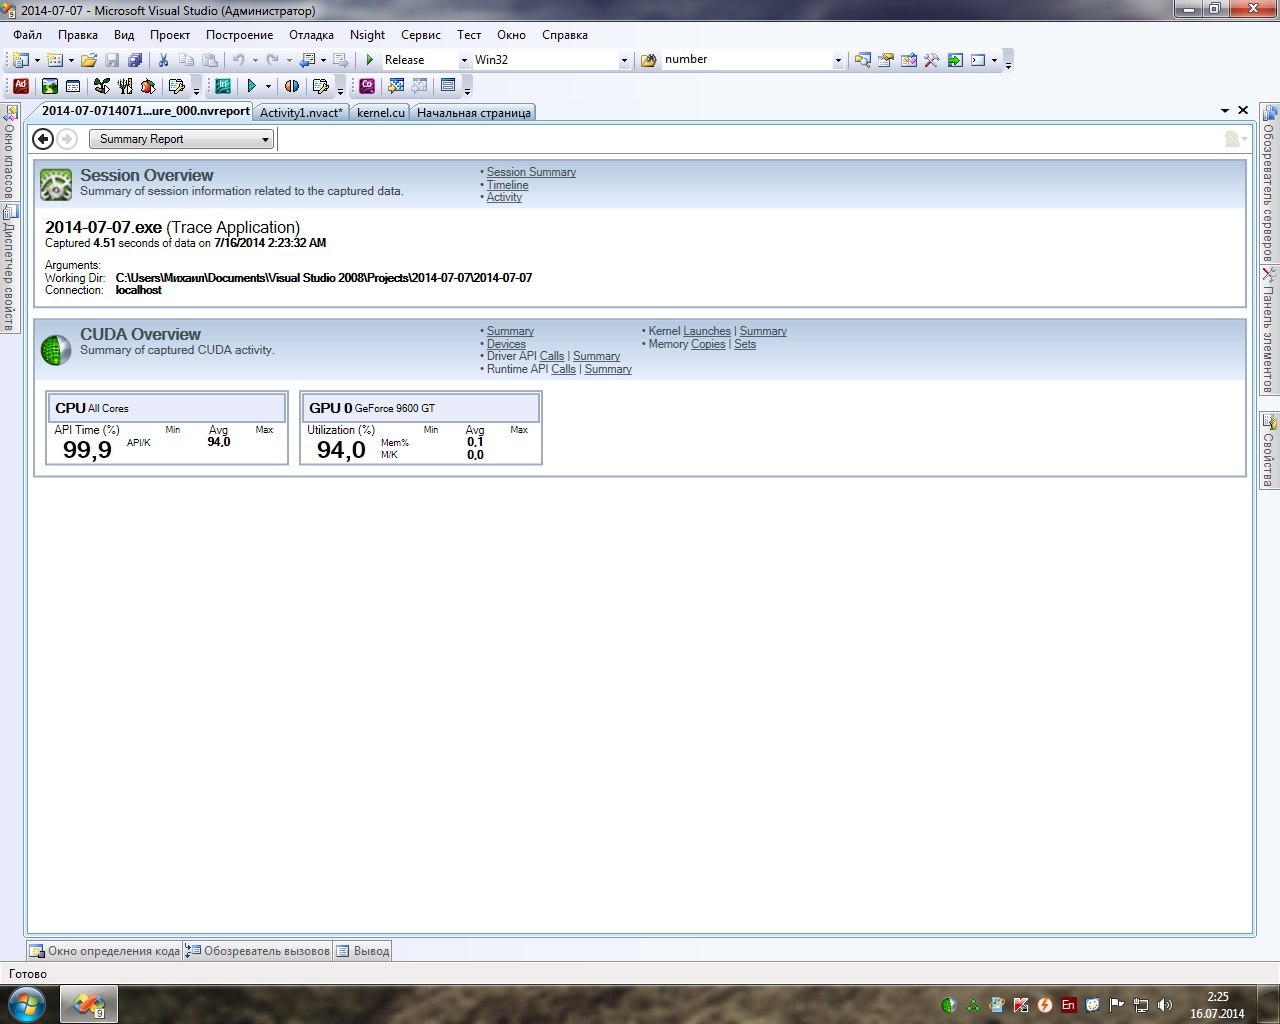Click the red 'Ad' toolbar icon

point(21,86)
